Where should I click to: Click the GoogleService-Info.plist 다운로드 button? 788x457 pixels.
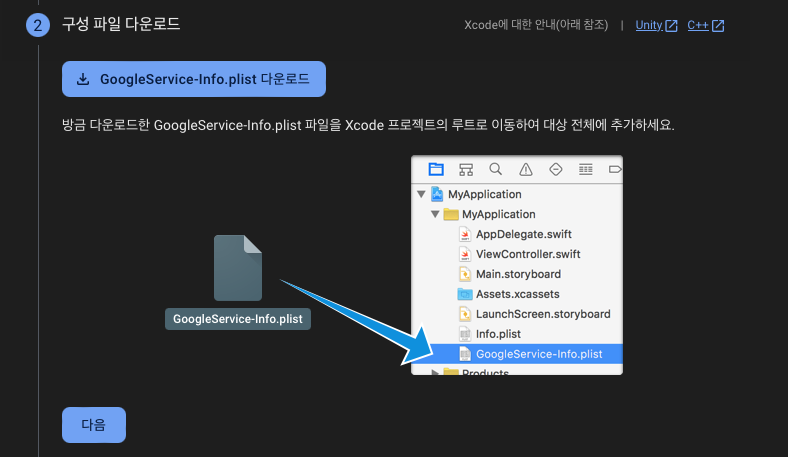click(x=194, y=79)
